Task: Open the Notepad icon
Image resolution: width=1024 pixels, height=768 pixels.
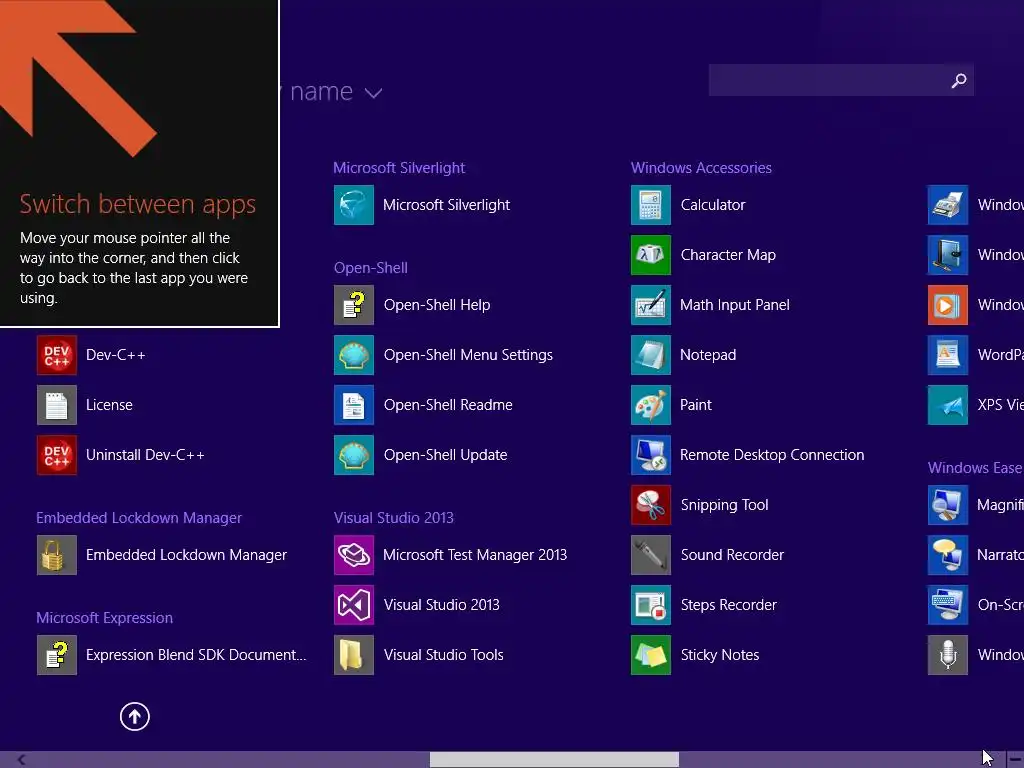Action: pos(651,355)
